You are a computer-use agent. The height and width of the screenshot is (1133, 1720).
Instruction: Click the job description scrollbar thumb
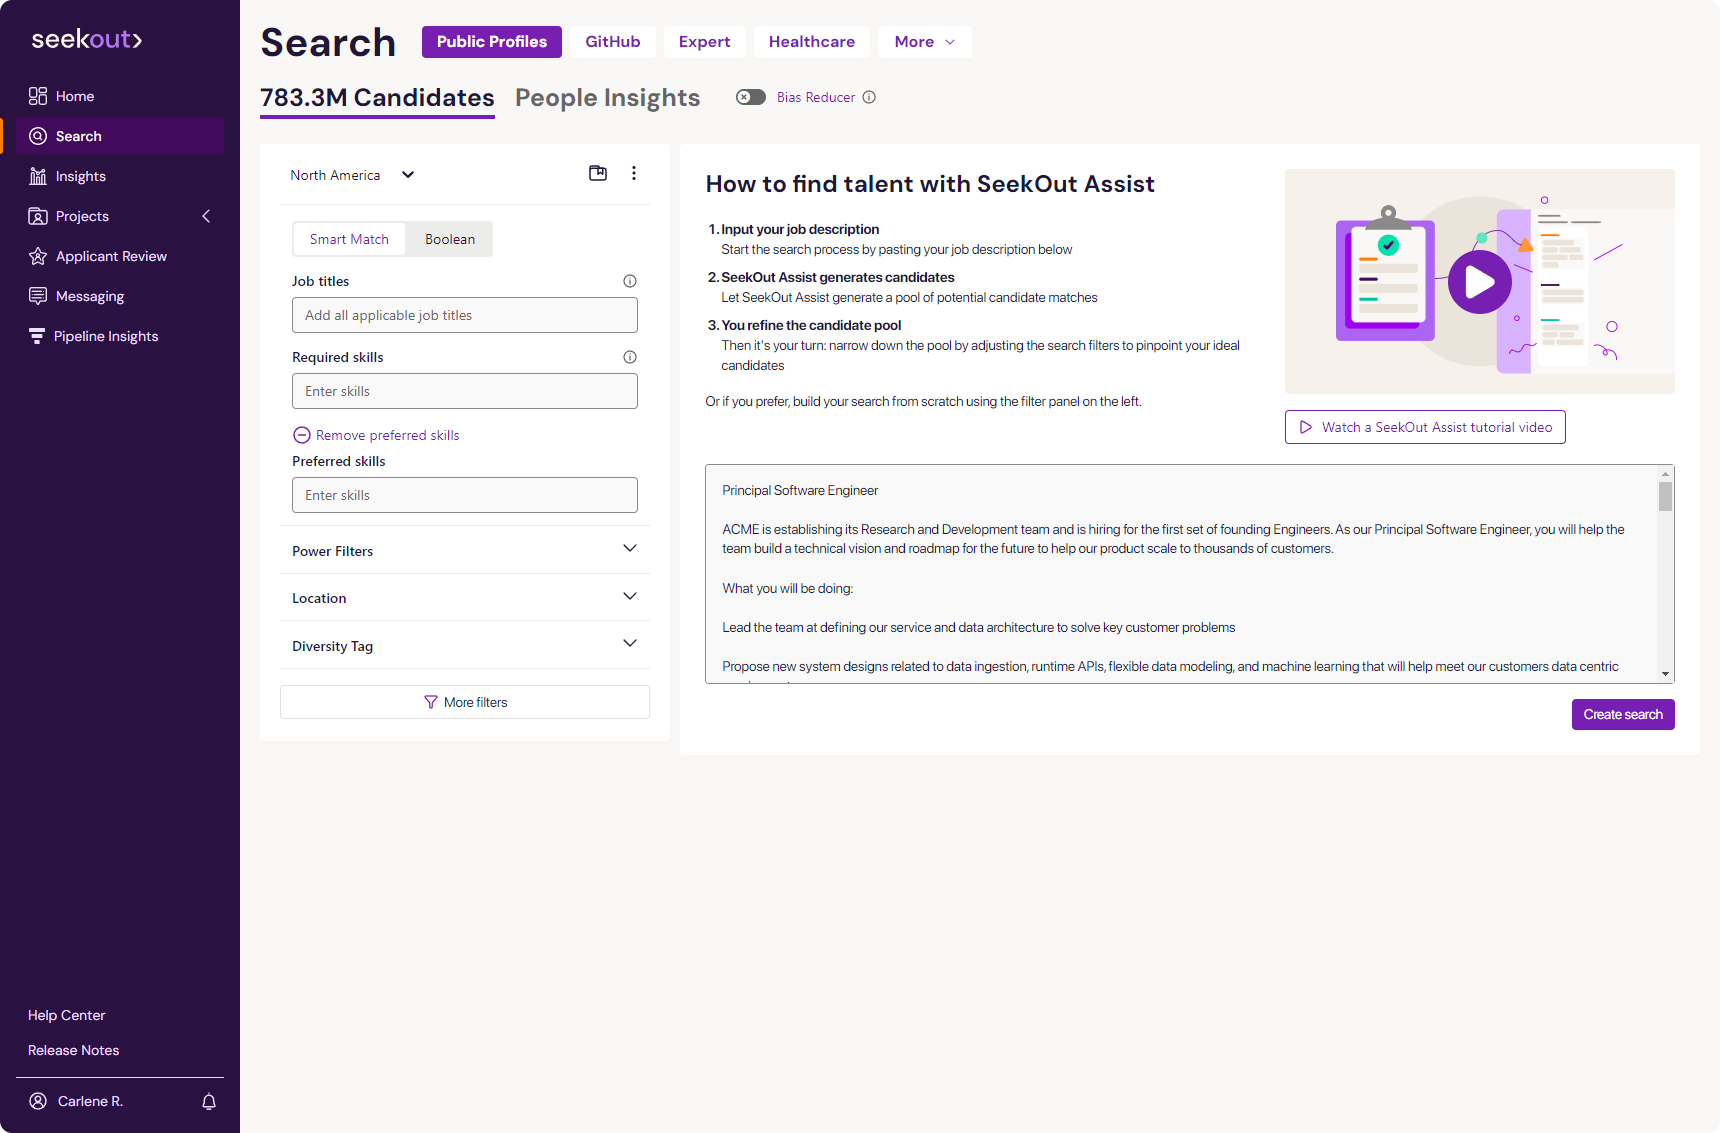point(1665,497)
